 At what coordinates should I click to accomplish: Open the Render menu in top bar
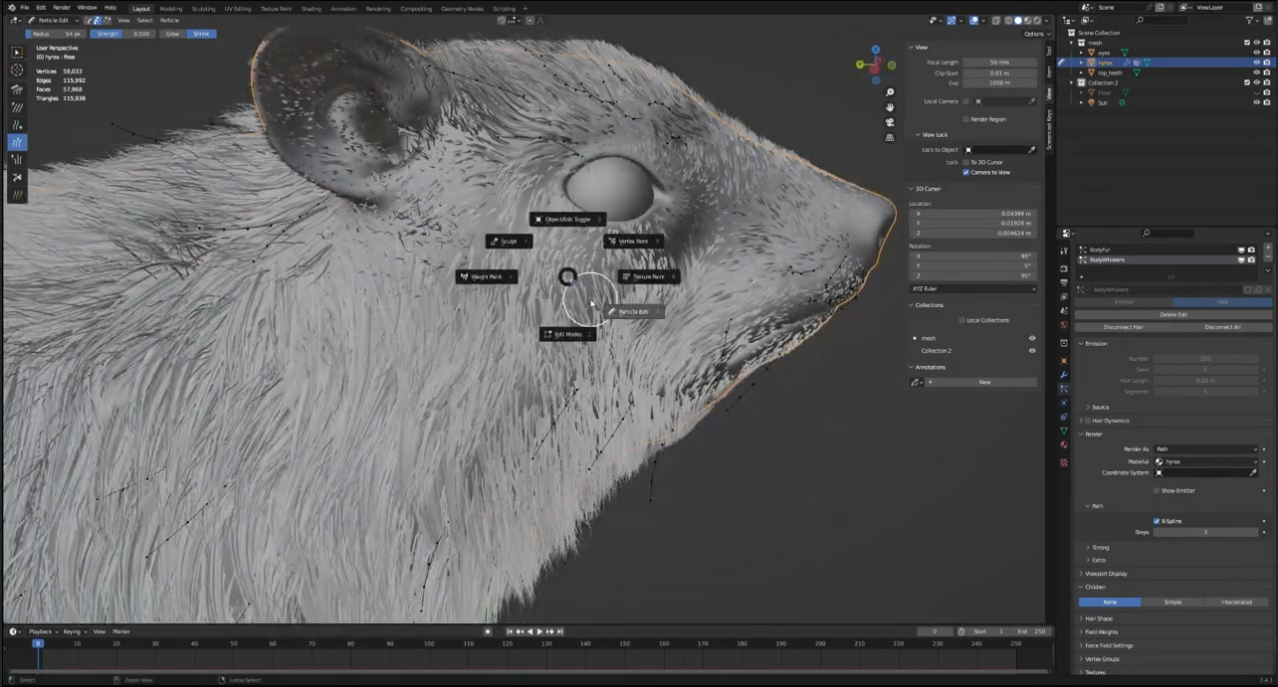pyautogui.click(x=61, y=8)
